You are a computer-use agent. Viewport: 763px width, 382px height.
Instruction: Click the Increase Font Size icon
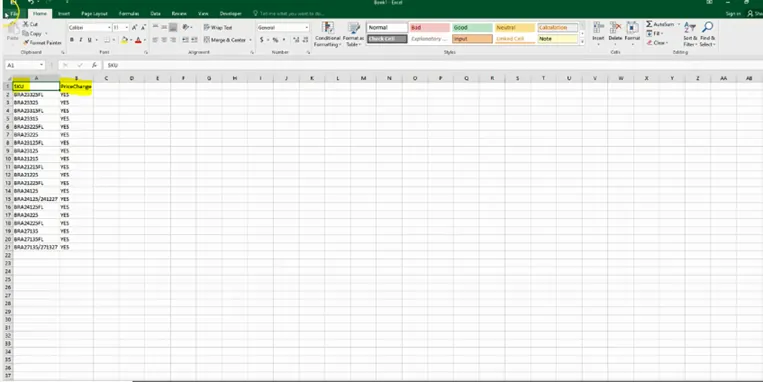click(135, 28)
